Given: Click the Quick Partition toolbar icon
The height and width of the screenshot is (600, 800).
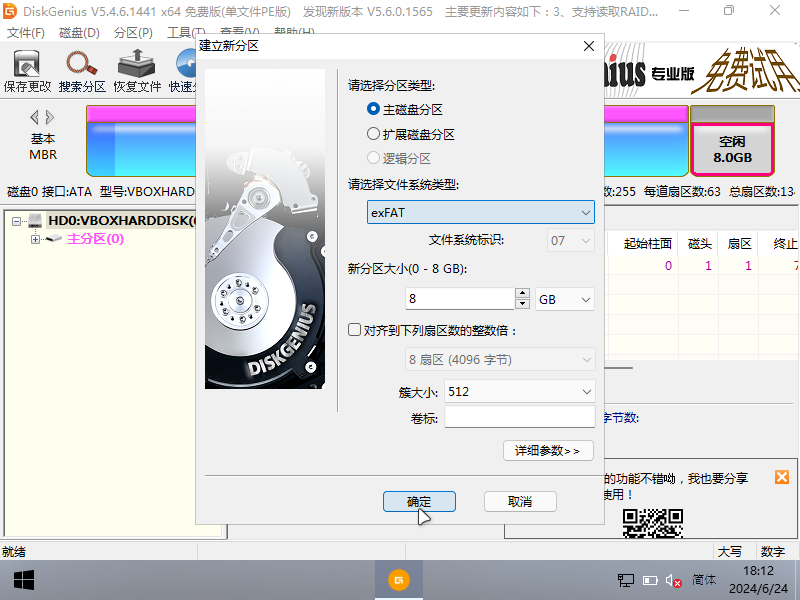Looking at the screenshot, I should pos(183,71).
